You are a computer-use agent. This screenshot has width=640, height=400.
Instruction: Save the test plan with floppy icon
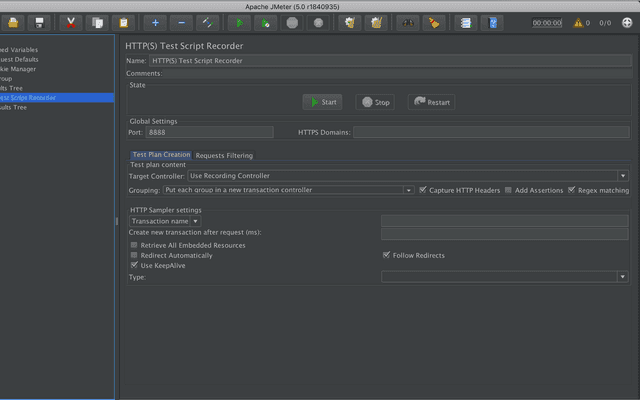(39, 23)
